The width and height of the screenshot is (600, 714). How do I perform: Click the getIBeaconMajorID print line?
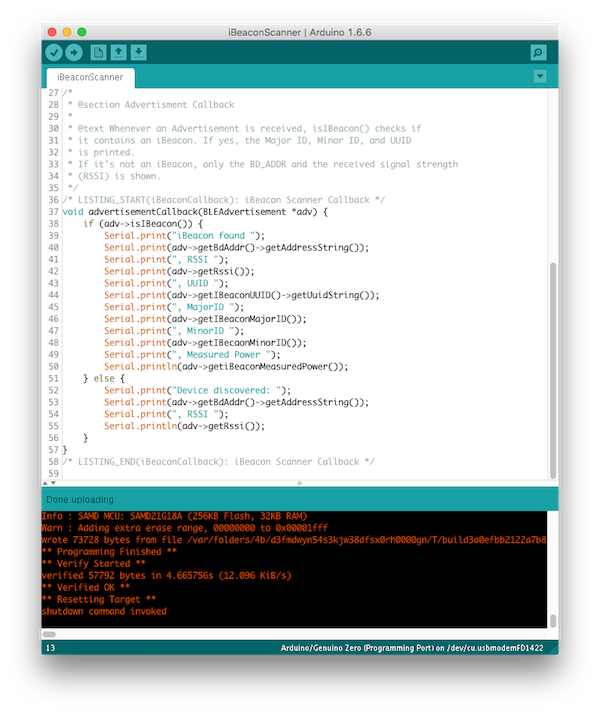point(205,319)
